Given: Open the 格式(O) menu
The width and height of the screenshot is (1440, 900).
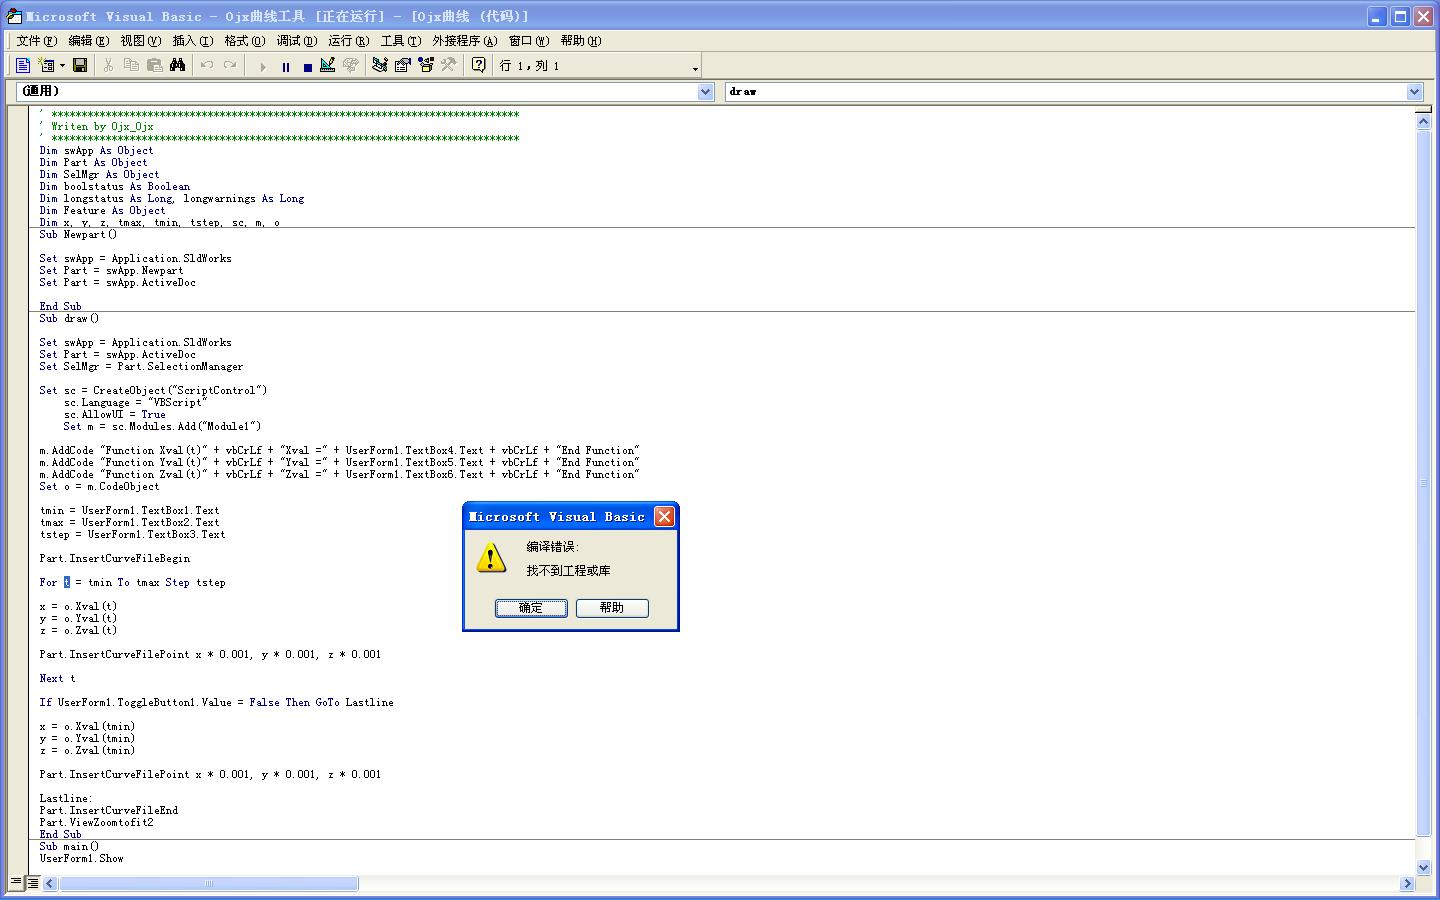Looking at the screenshot, I should pos(245,41).
